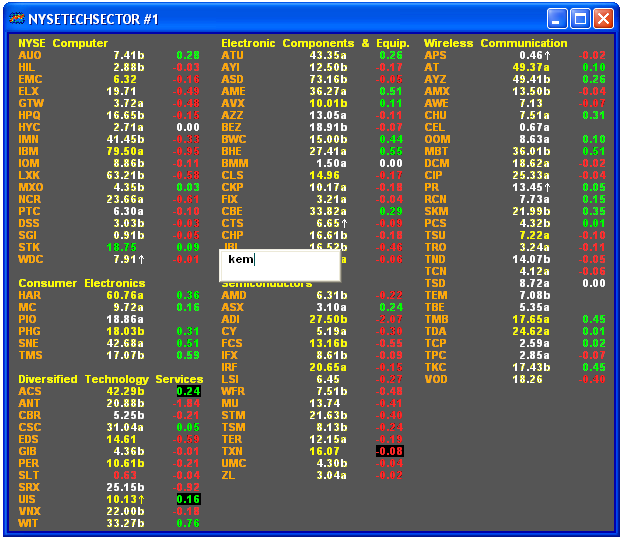Click the CTS price 6.65
The width and height of the screenshot is (622, 539).
tap(332, 223)
